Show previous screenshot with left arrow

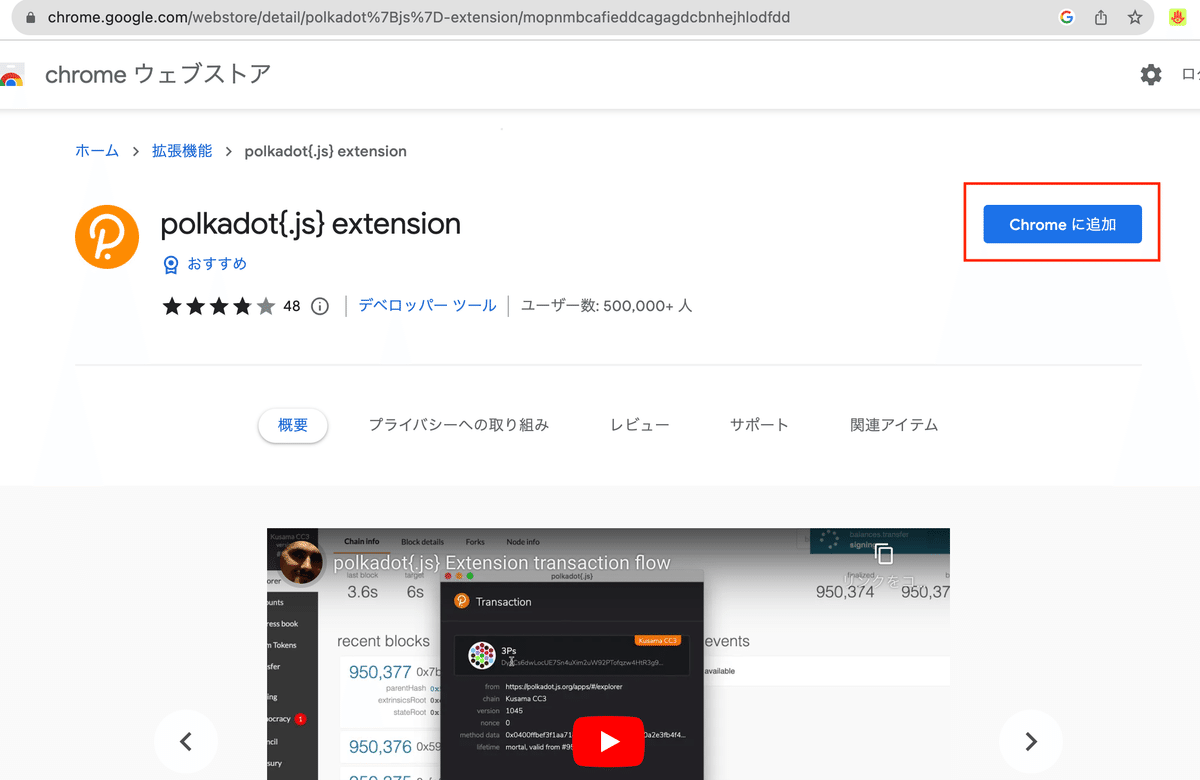185,741
